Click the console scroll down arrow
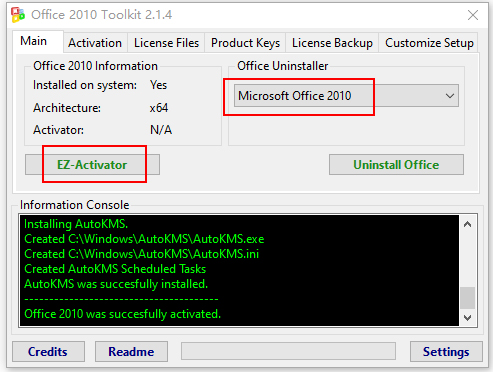493x372 pixels. click(467, 318)
